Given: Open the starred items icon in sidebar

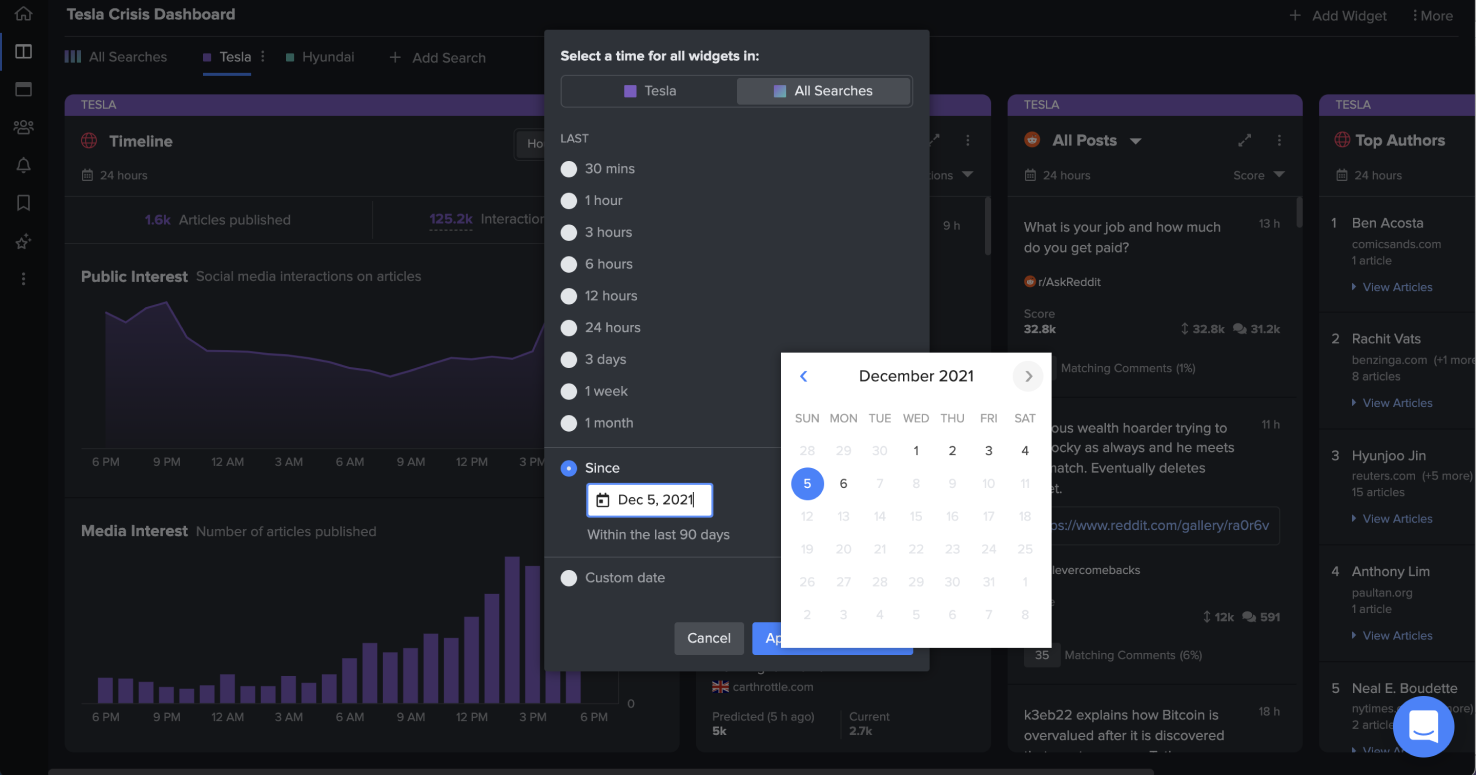Looking at the screenshot, I should [x=23, y=242].
